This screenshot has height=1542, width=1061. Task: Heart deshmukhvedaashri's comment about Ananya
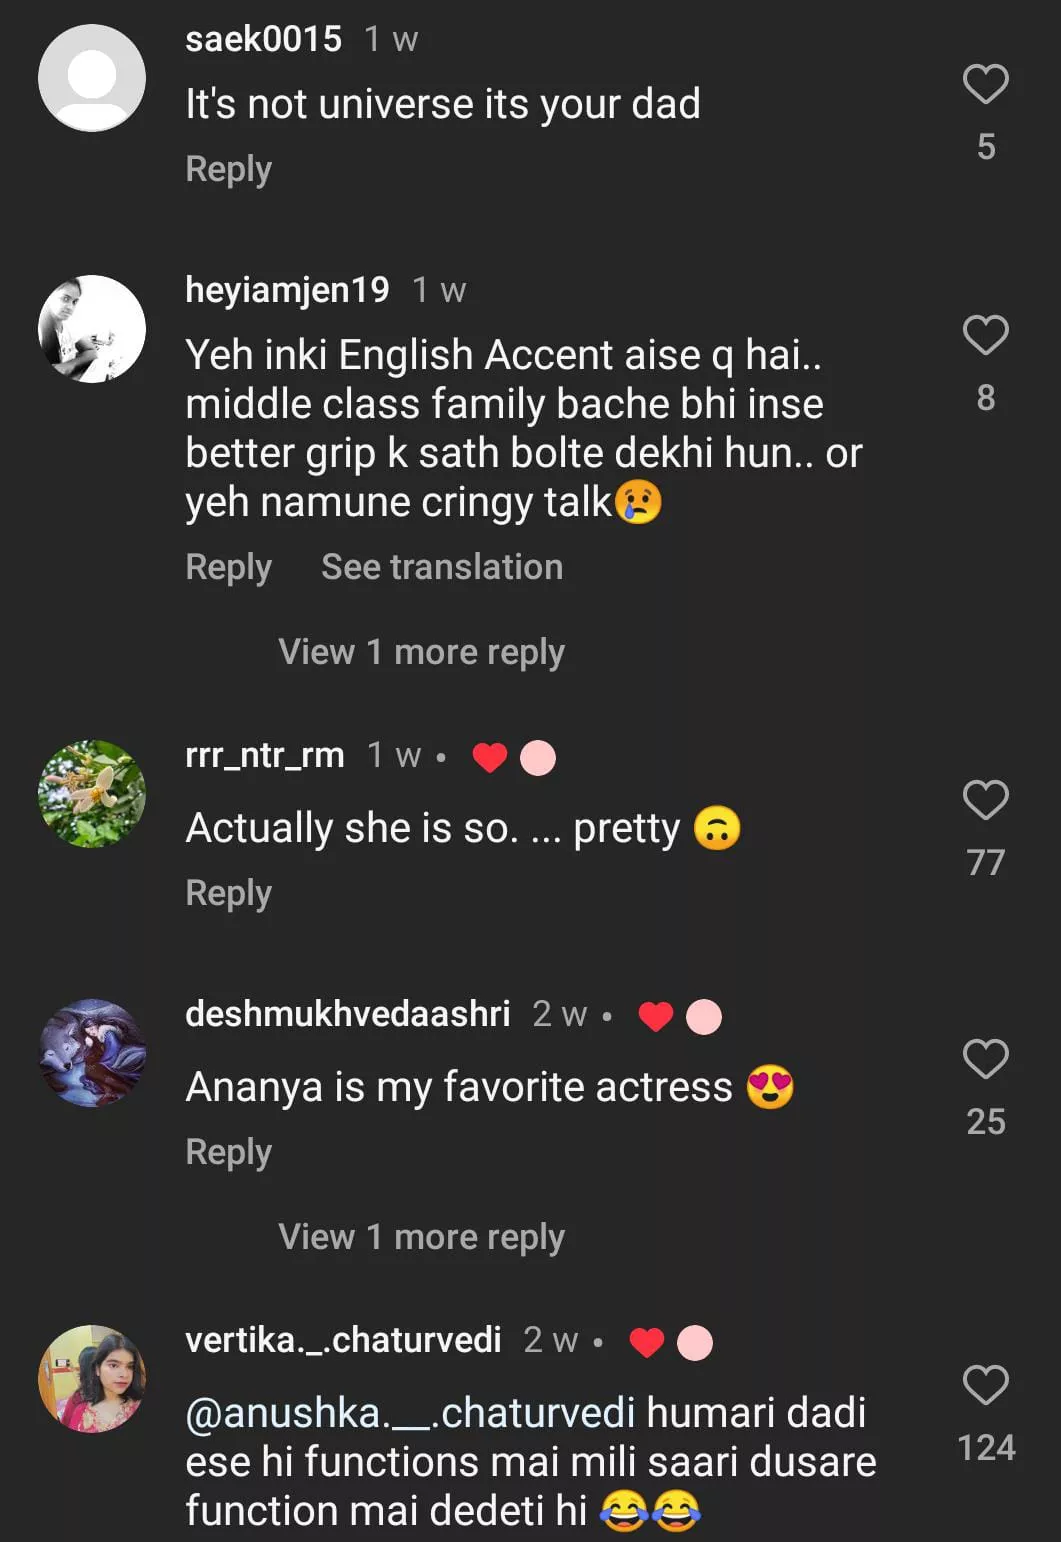(985, 1059)
